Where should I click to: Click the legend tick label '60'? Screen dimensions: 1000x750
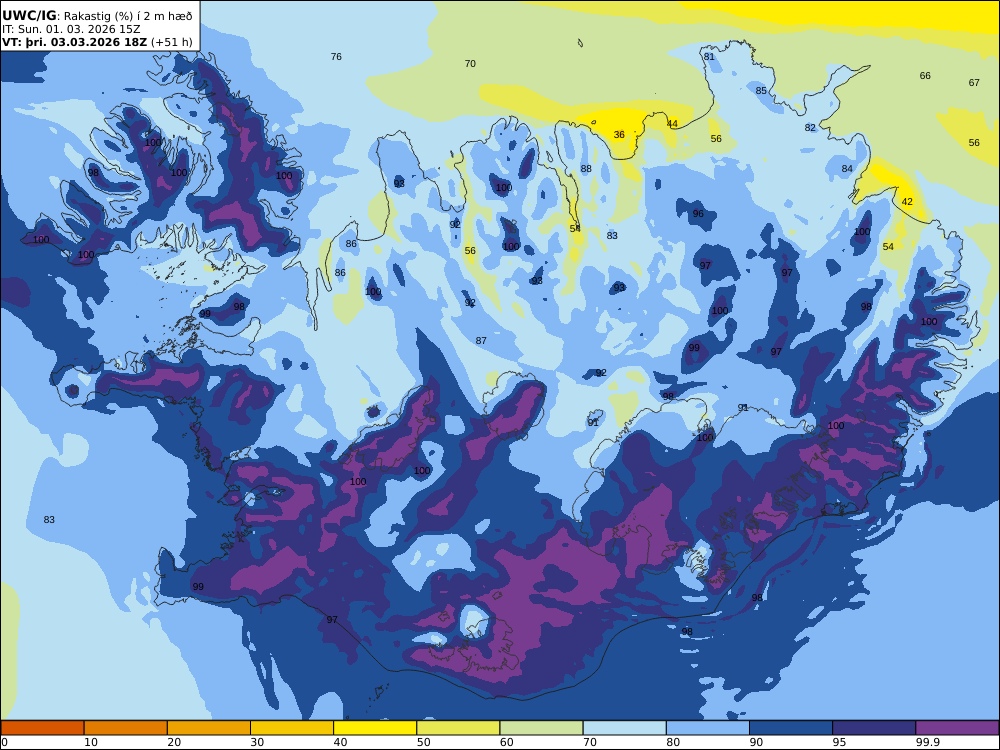507,742
